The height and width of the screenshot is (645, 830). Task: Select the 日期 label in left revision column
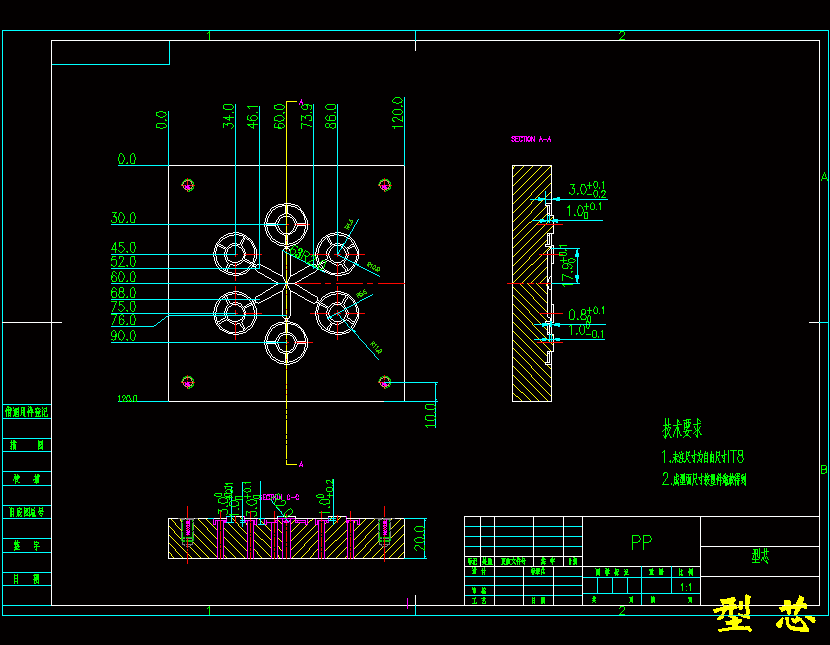tap(26, 579)
